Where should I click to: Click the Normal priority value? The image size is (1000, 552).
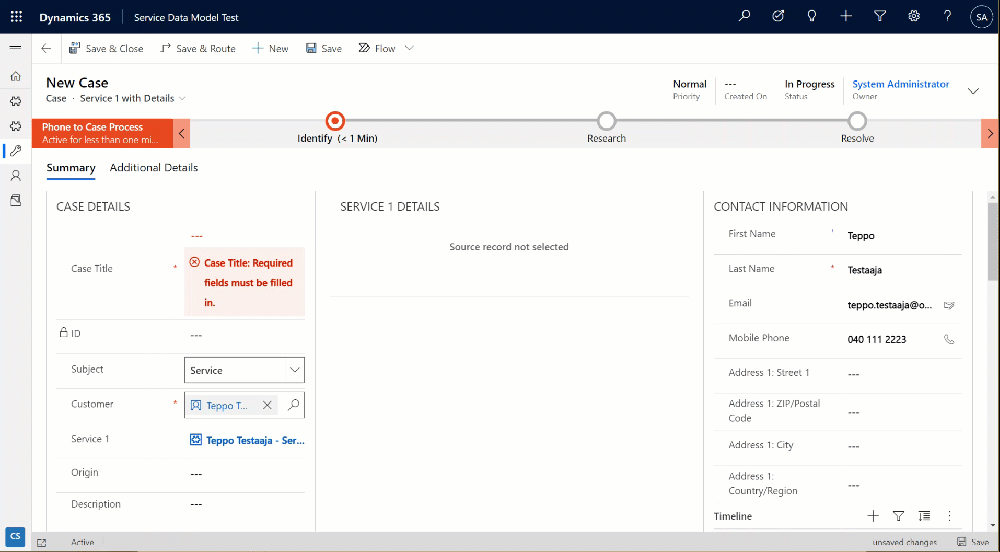[689, 84]
